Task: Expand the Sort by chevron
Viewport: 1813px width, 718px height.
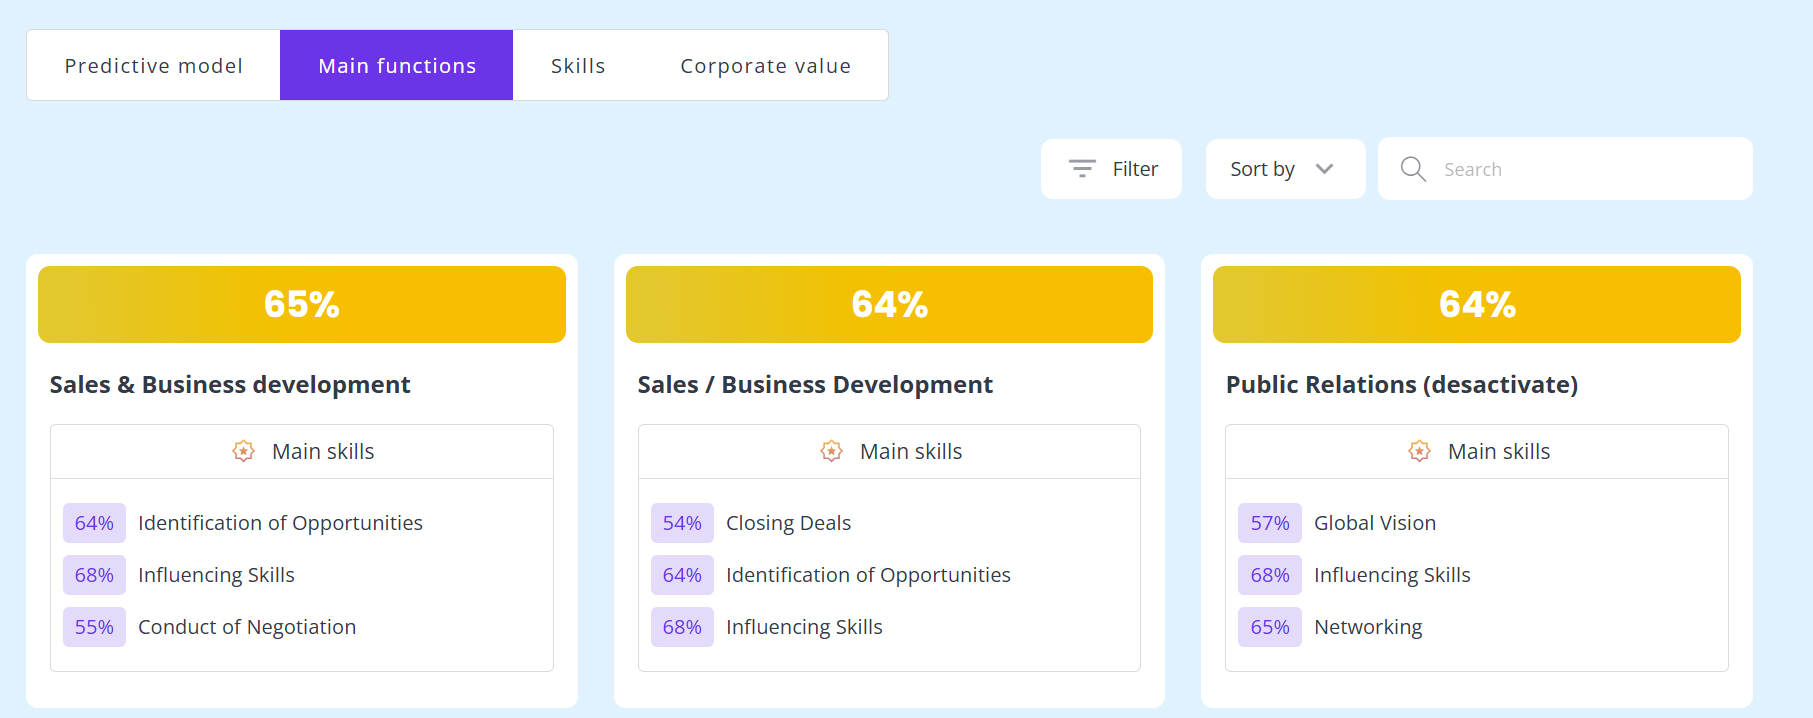Action: 1325,169
